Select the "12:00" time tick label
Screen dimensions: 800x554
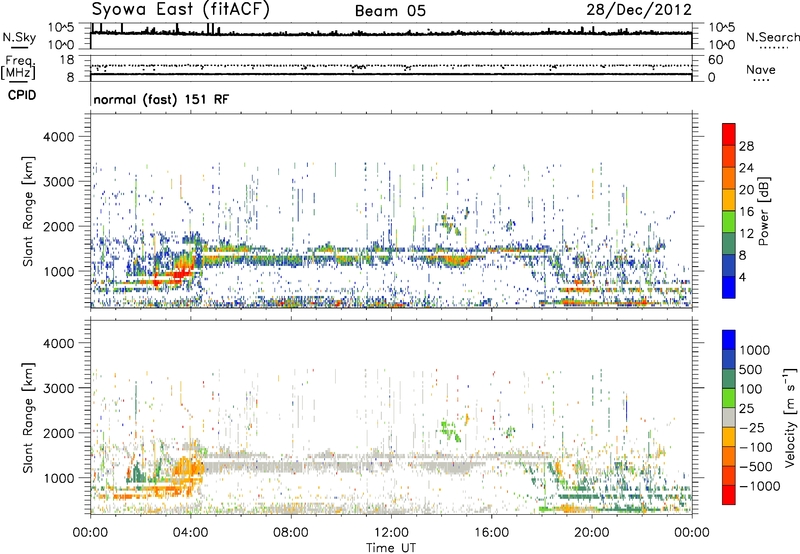tap(391, 533)
